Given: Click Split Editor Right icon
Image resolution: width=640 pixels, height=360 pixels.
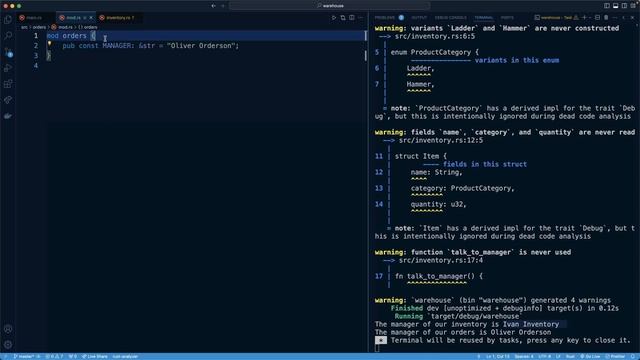Looking at the screenshot, I should [352, 18].
